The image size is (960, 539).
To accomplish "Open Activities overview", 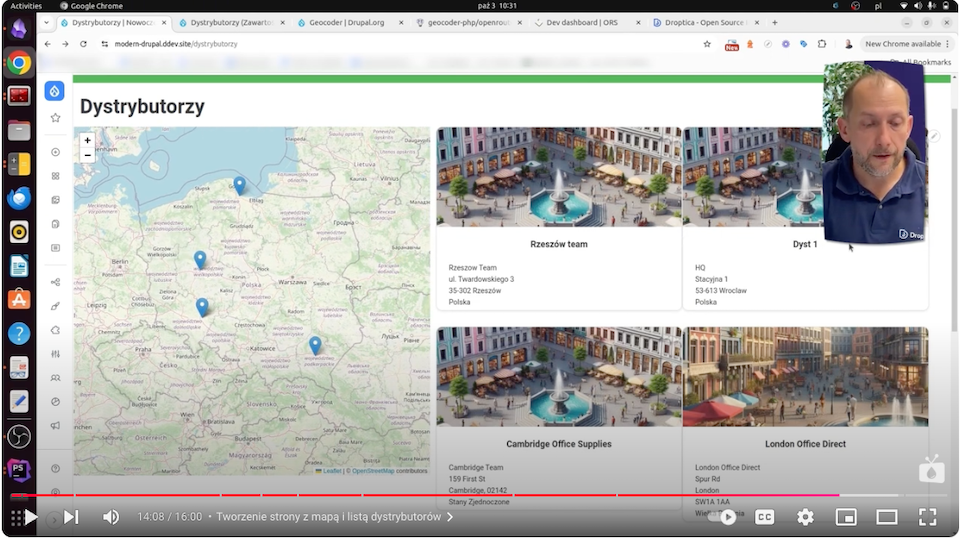I will point(26,6).
